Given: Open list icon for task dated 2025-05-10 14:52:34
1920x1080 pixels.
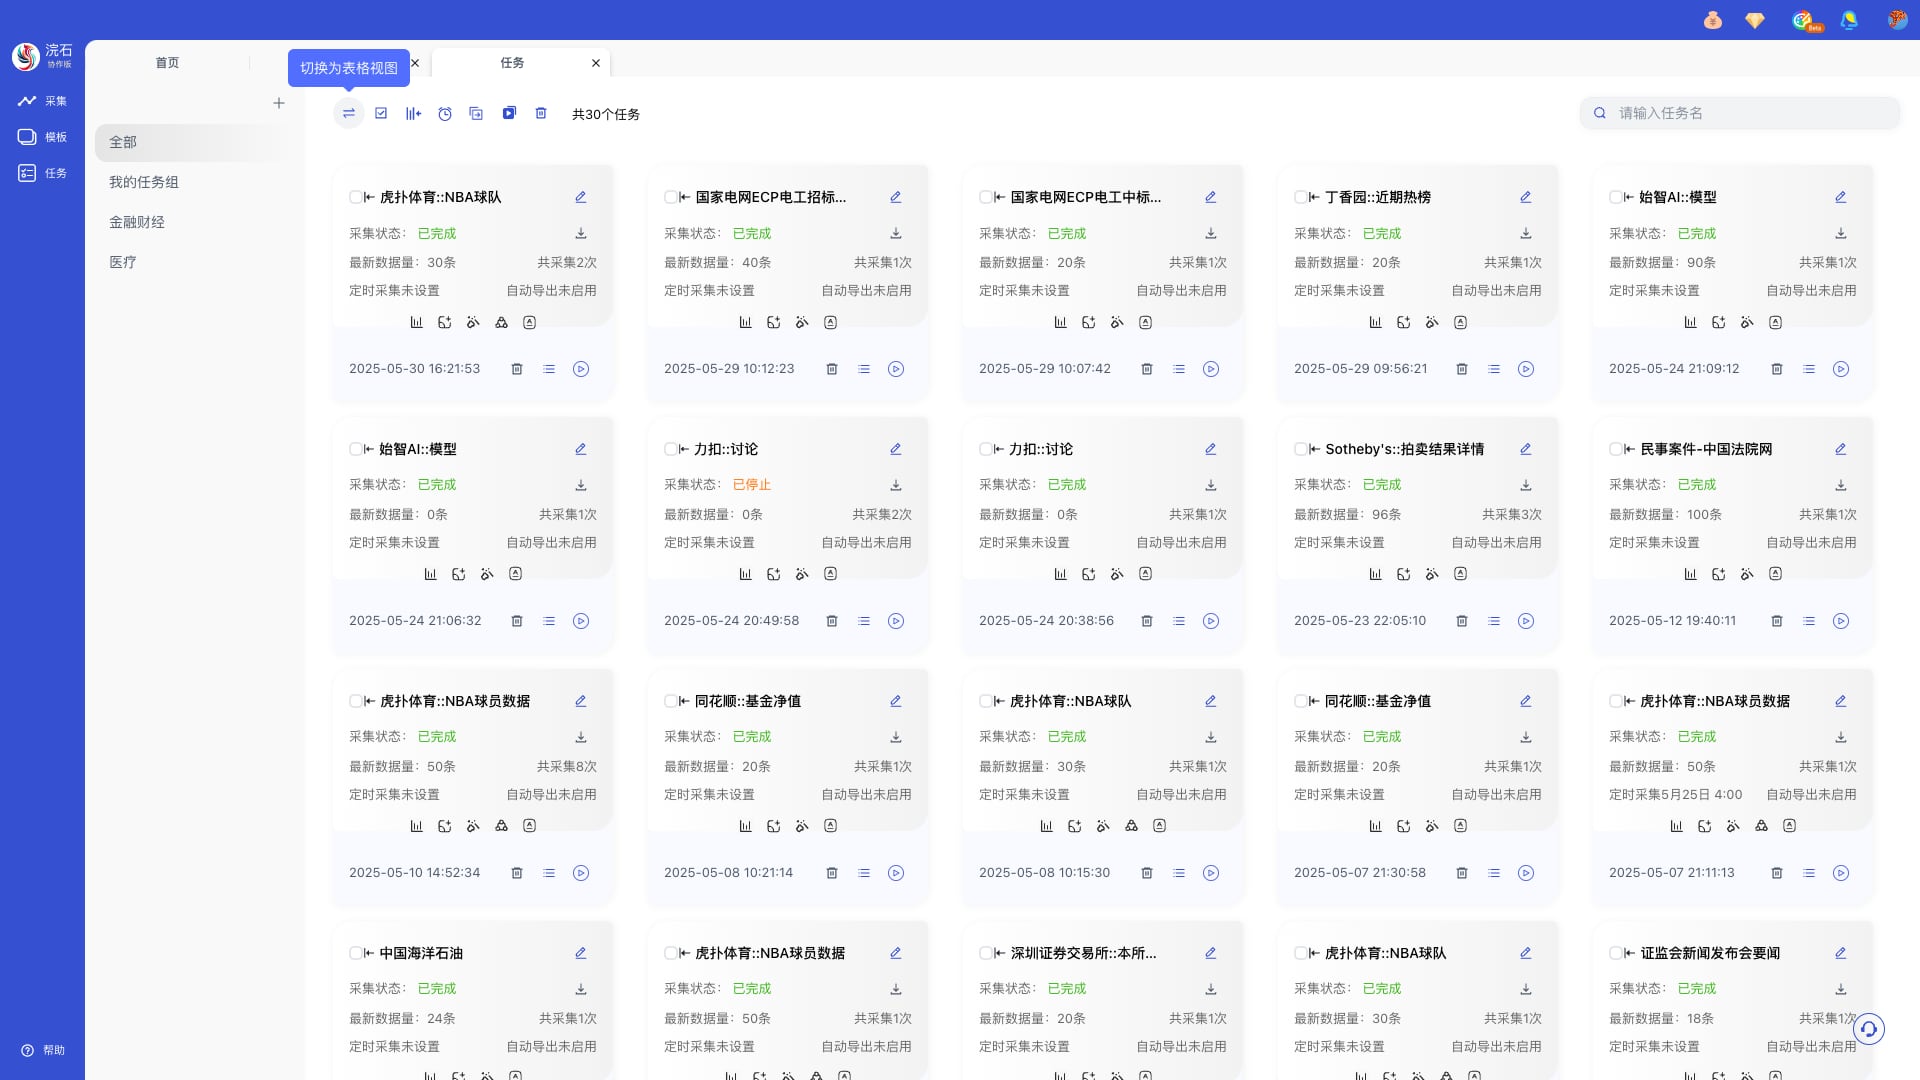Looking at the screenshot, I should pyautogui.click(x=549, y=873).
